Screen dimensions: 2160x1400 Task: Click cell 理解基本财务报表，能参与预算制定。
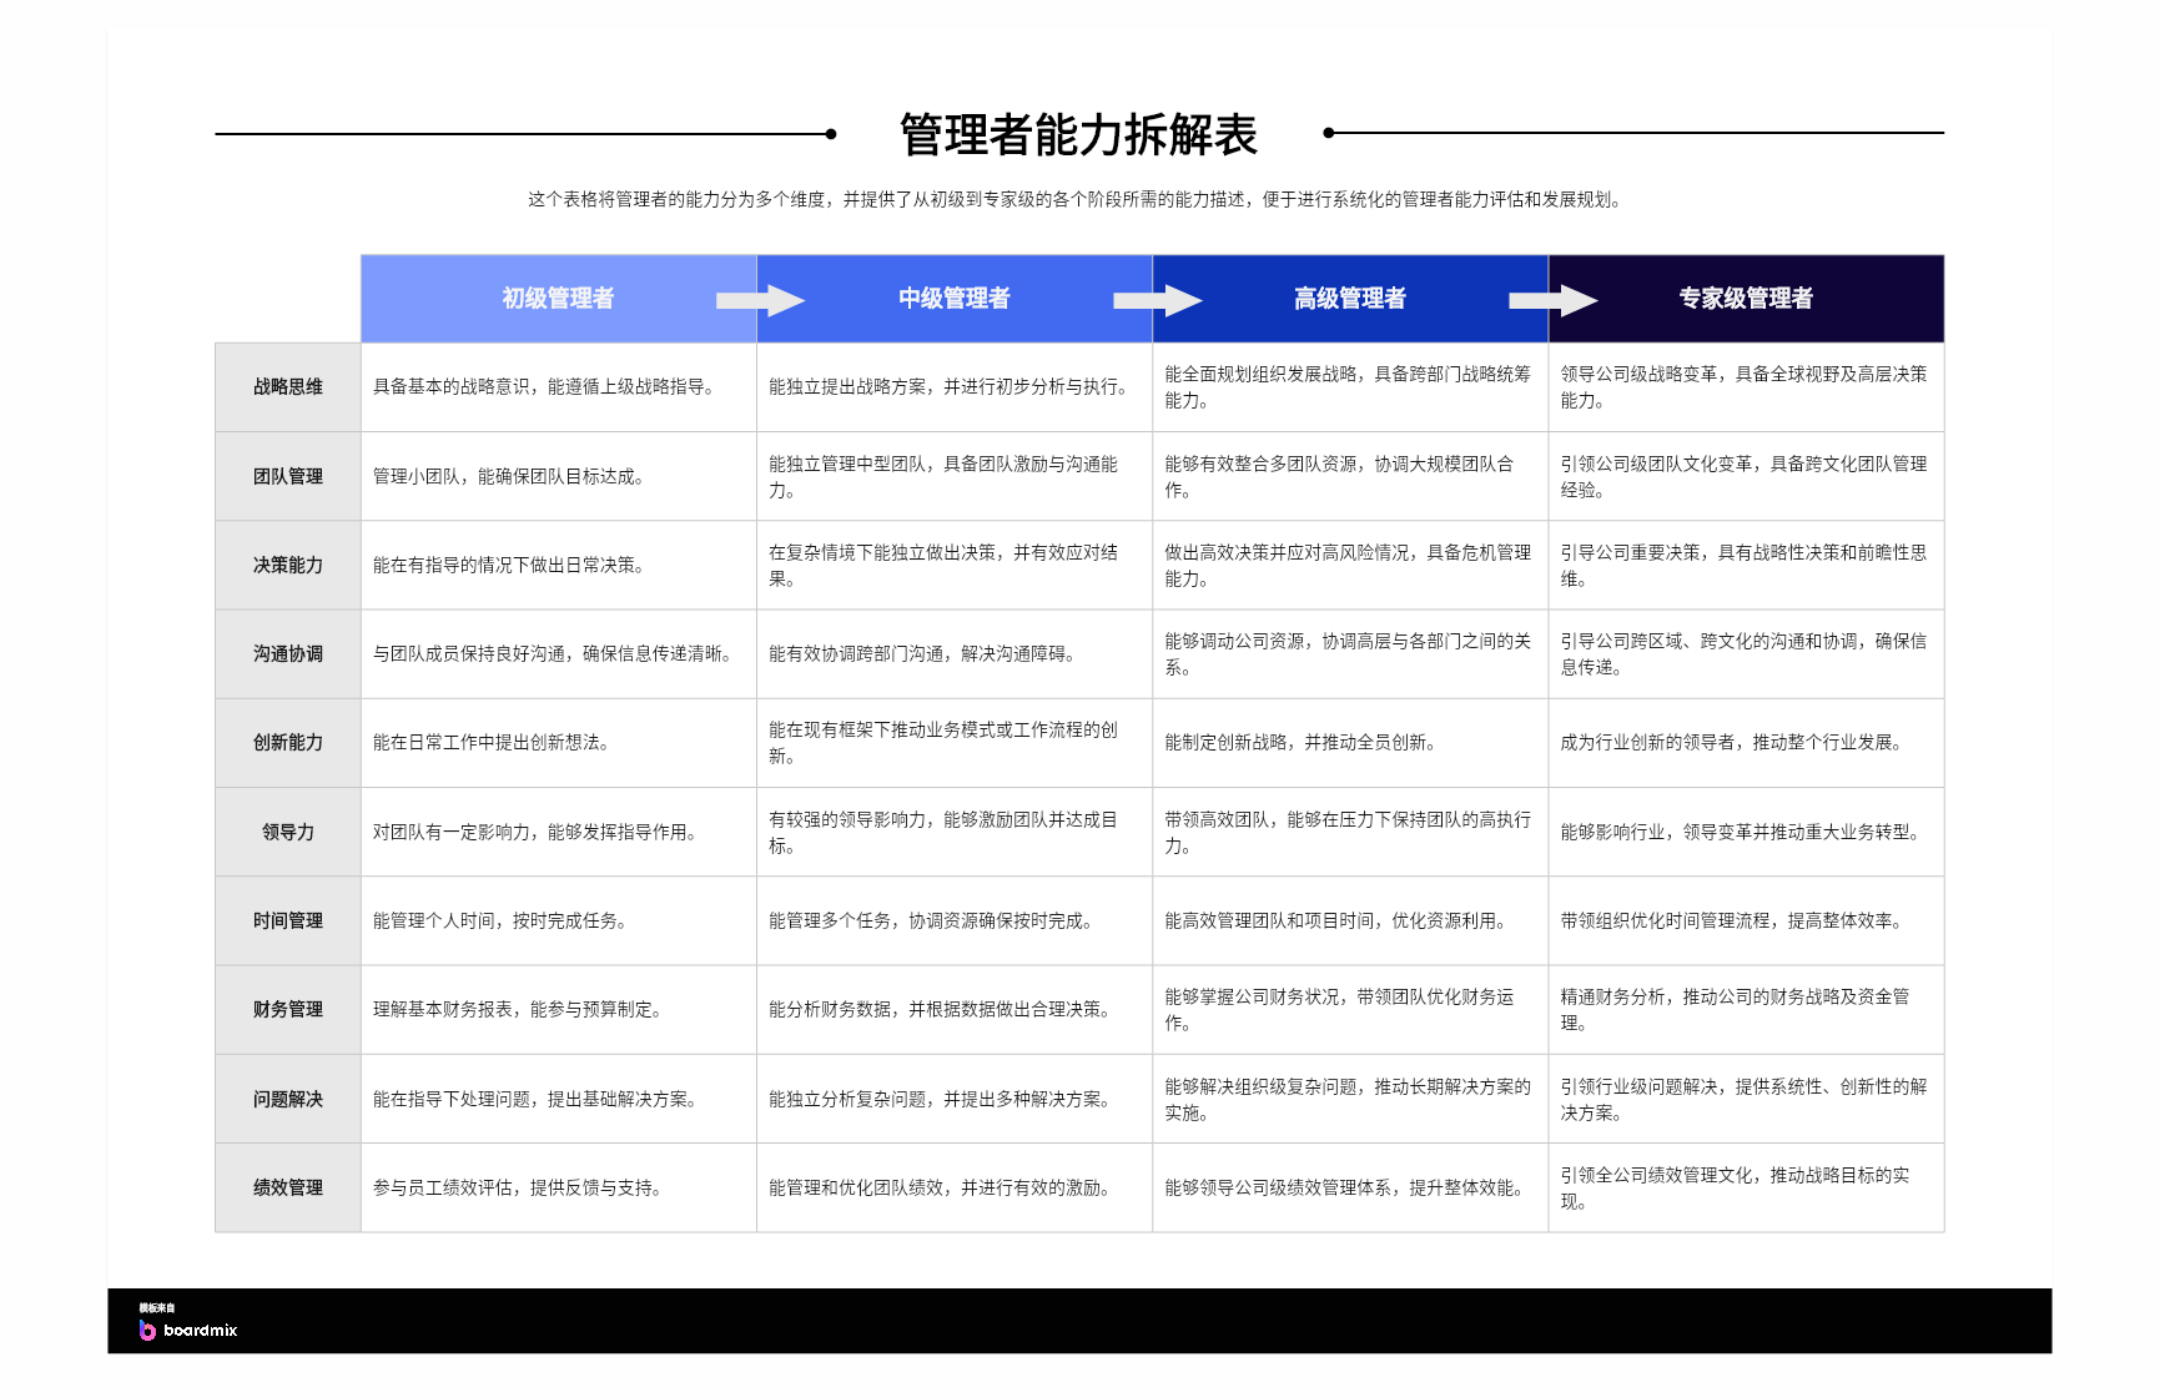(559, 1010)
